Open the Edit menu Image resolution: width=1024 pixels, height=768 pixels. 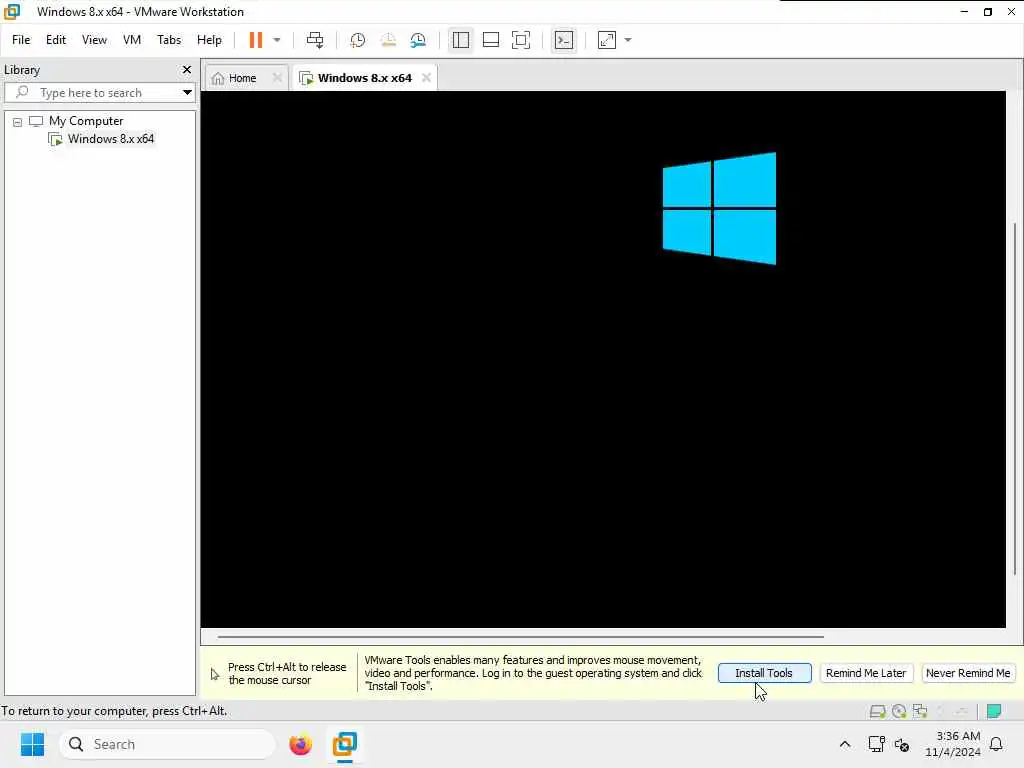(x=56, y=40)
